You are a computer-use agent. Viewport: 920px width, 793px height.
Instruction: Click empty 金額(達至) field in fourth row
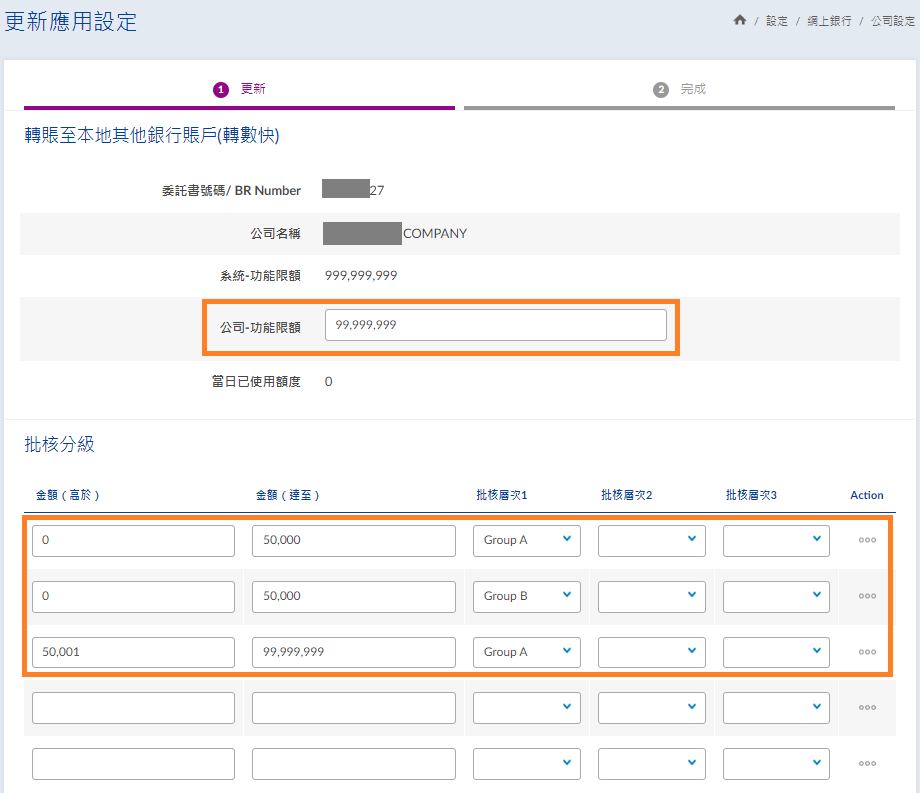(353, 708)
